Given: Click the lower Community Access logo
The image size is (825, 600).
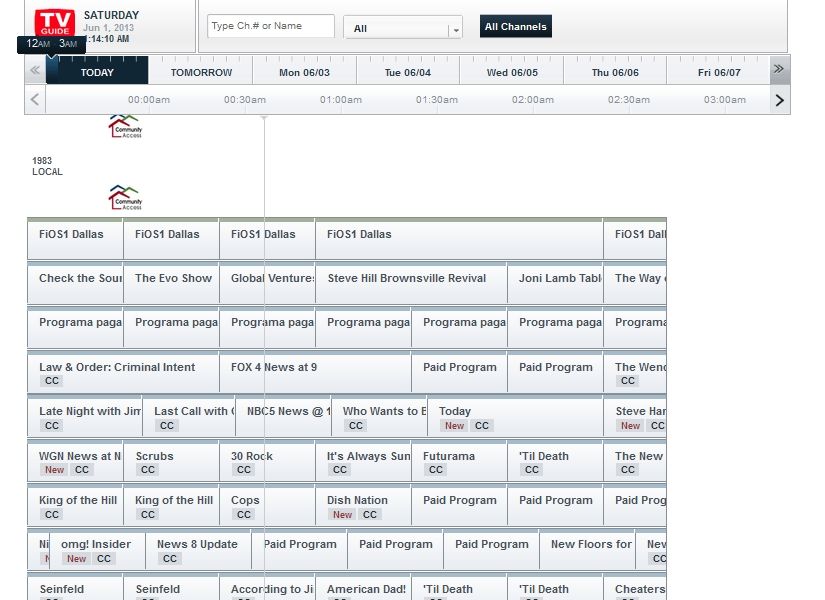Looking at the screenshot, I should [125, 197].
